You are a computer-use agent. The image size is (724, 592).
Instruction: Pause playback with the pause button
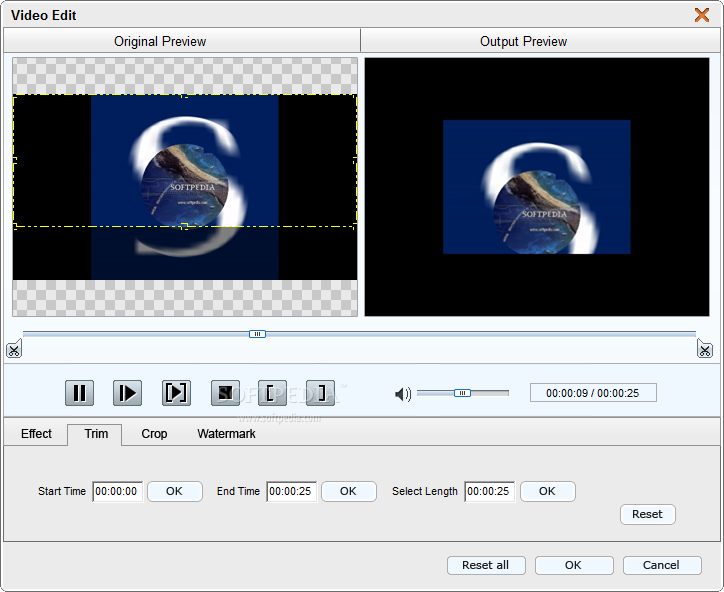click(79, 393)
